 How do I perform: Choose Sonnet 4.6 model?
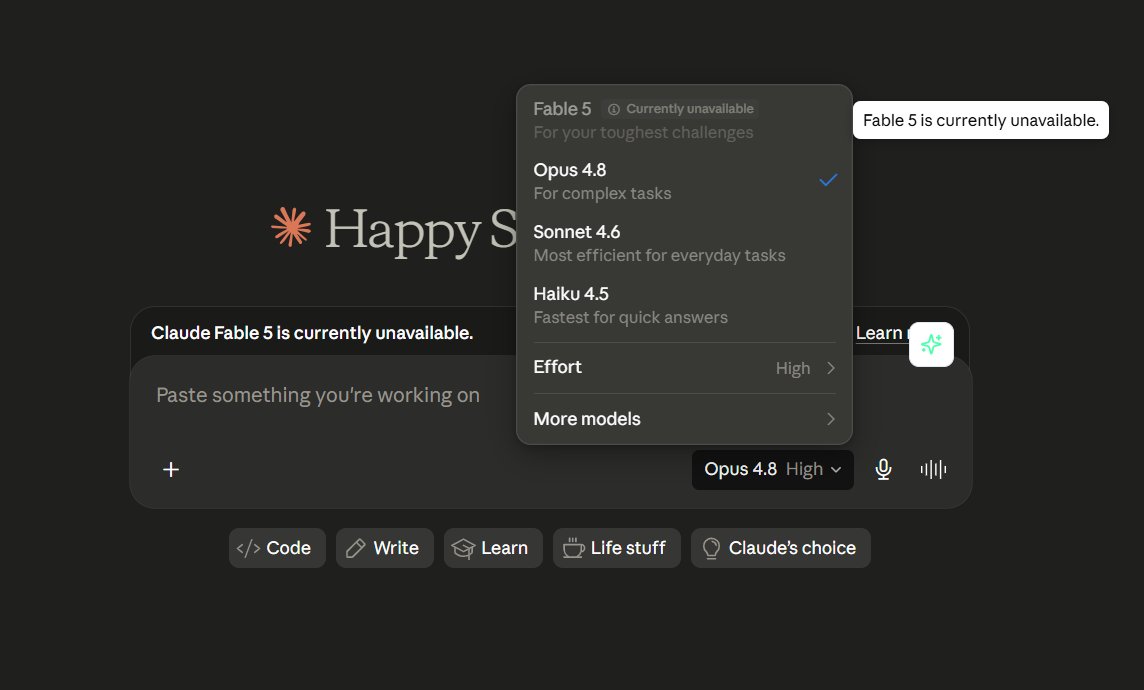click(x=684, y=243)
